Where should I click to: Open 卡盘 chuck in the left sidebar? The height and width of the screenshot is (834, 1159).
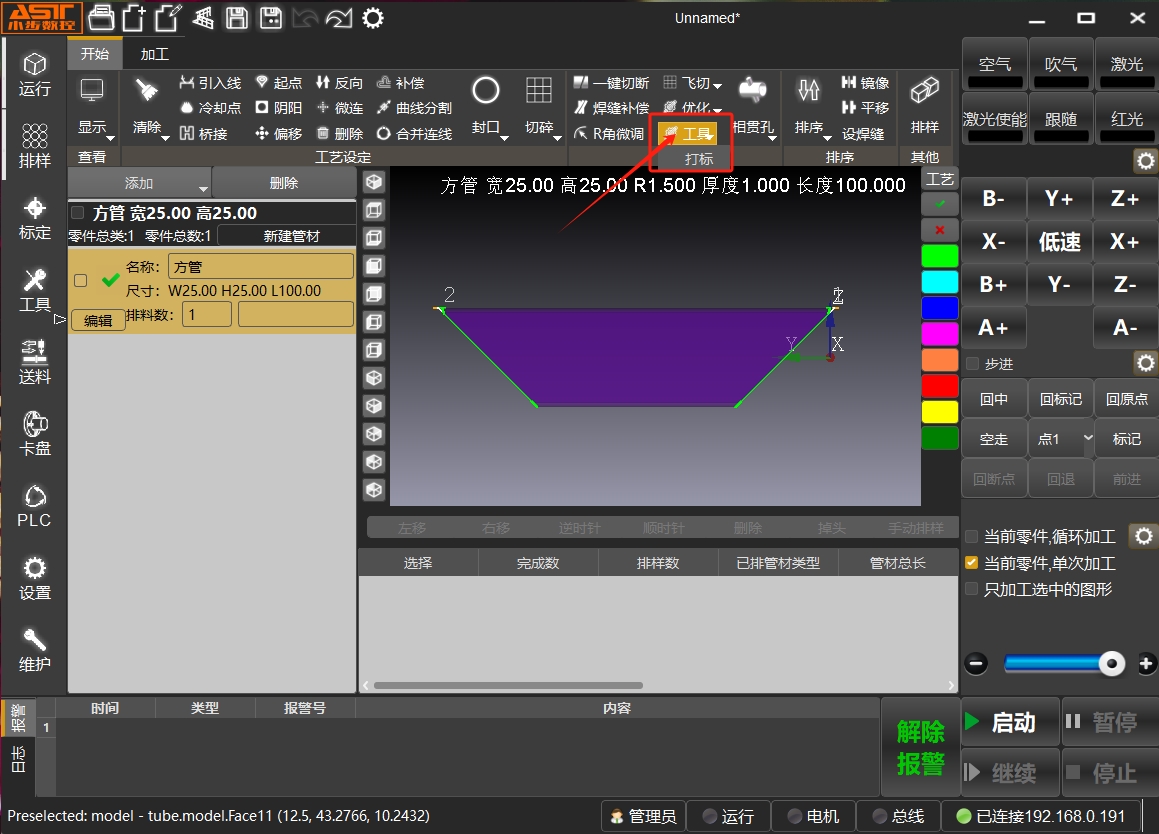pyautogui.click(x=35, y=435)
